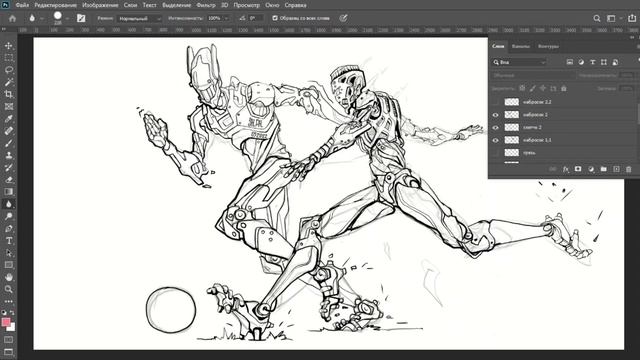This screenshot has width=640, height=360.
Task: Select the Gradient tool
Action: pos(9,192)
